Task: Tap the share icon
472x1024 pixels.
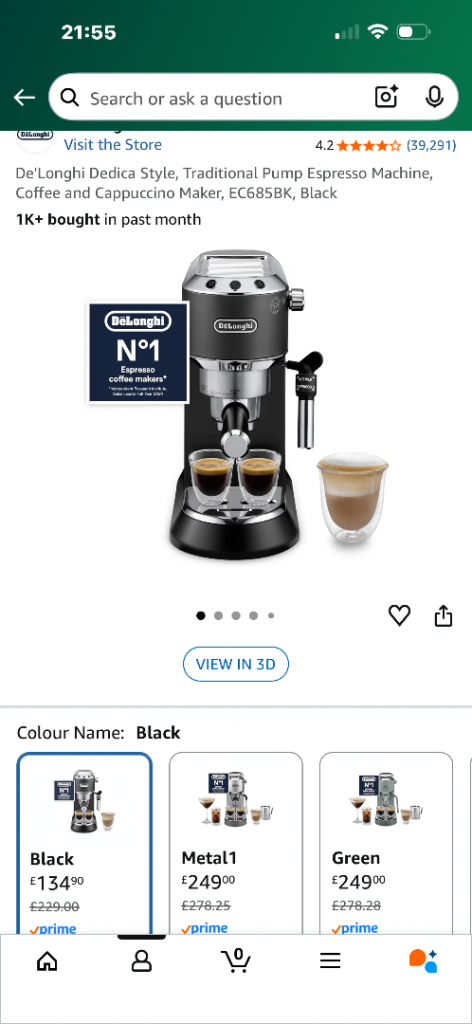Action: [443, 615]
